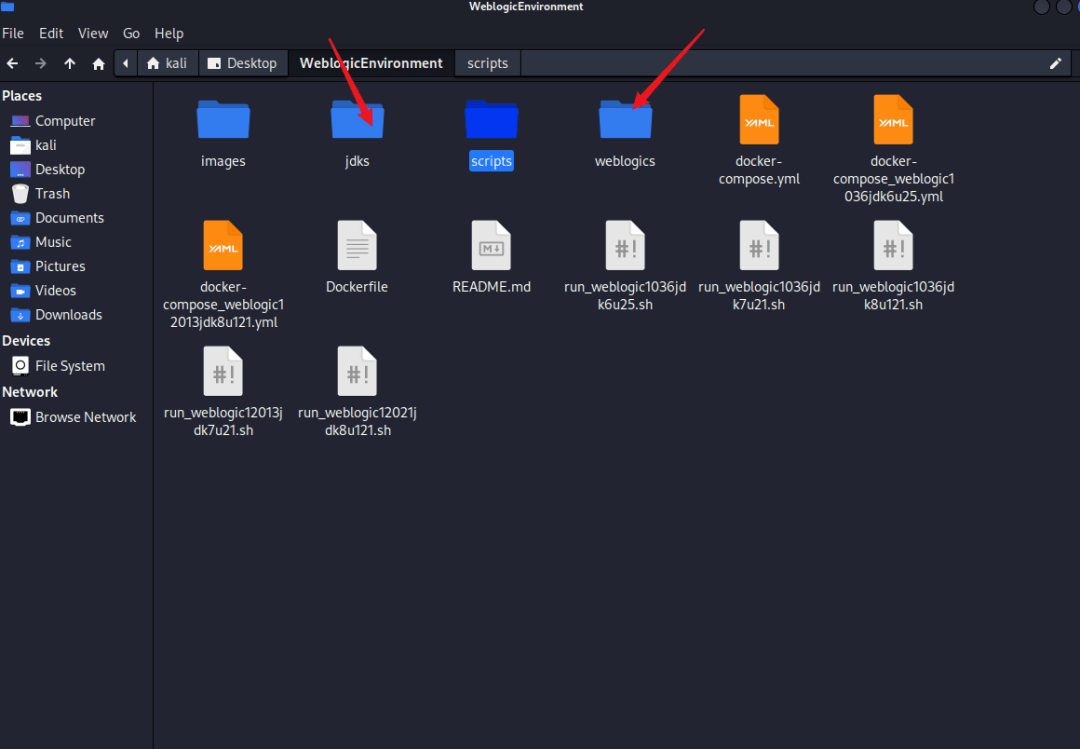Open the Go menu
Image resolution: width=1080 pixels, height=749 pixels.
[x=131, y=33]
